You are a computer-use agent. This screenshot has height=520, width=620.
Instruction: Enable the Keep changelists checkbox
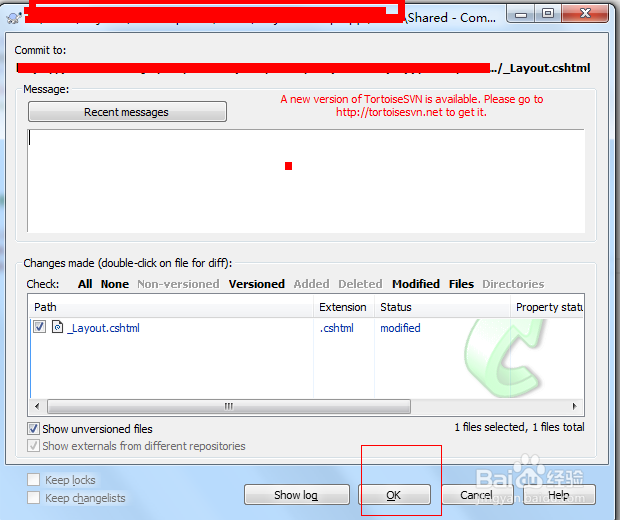[x=34, y=497]
